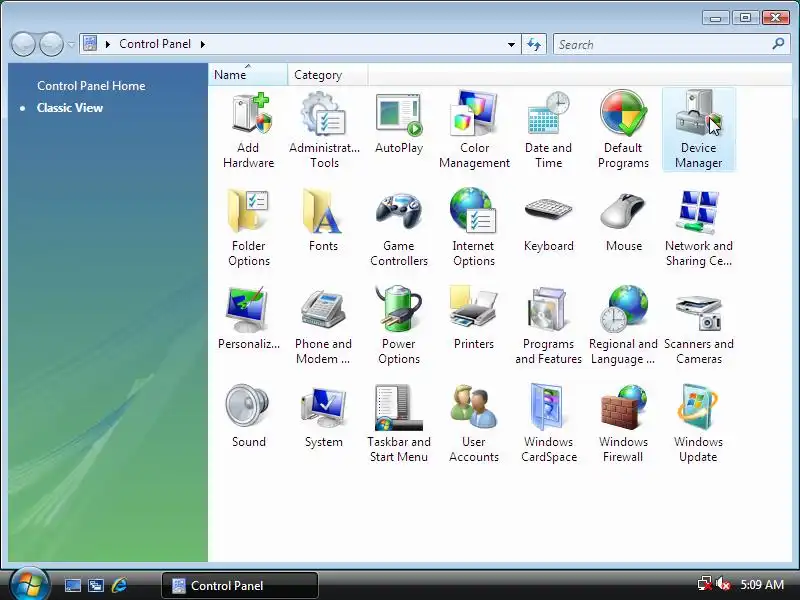Open Power Options icon
The image size is (800, 600).
click(399, 326)
